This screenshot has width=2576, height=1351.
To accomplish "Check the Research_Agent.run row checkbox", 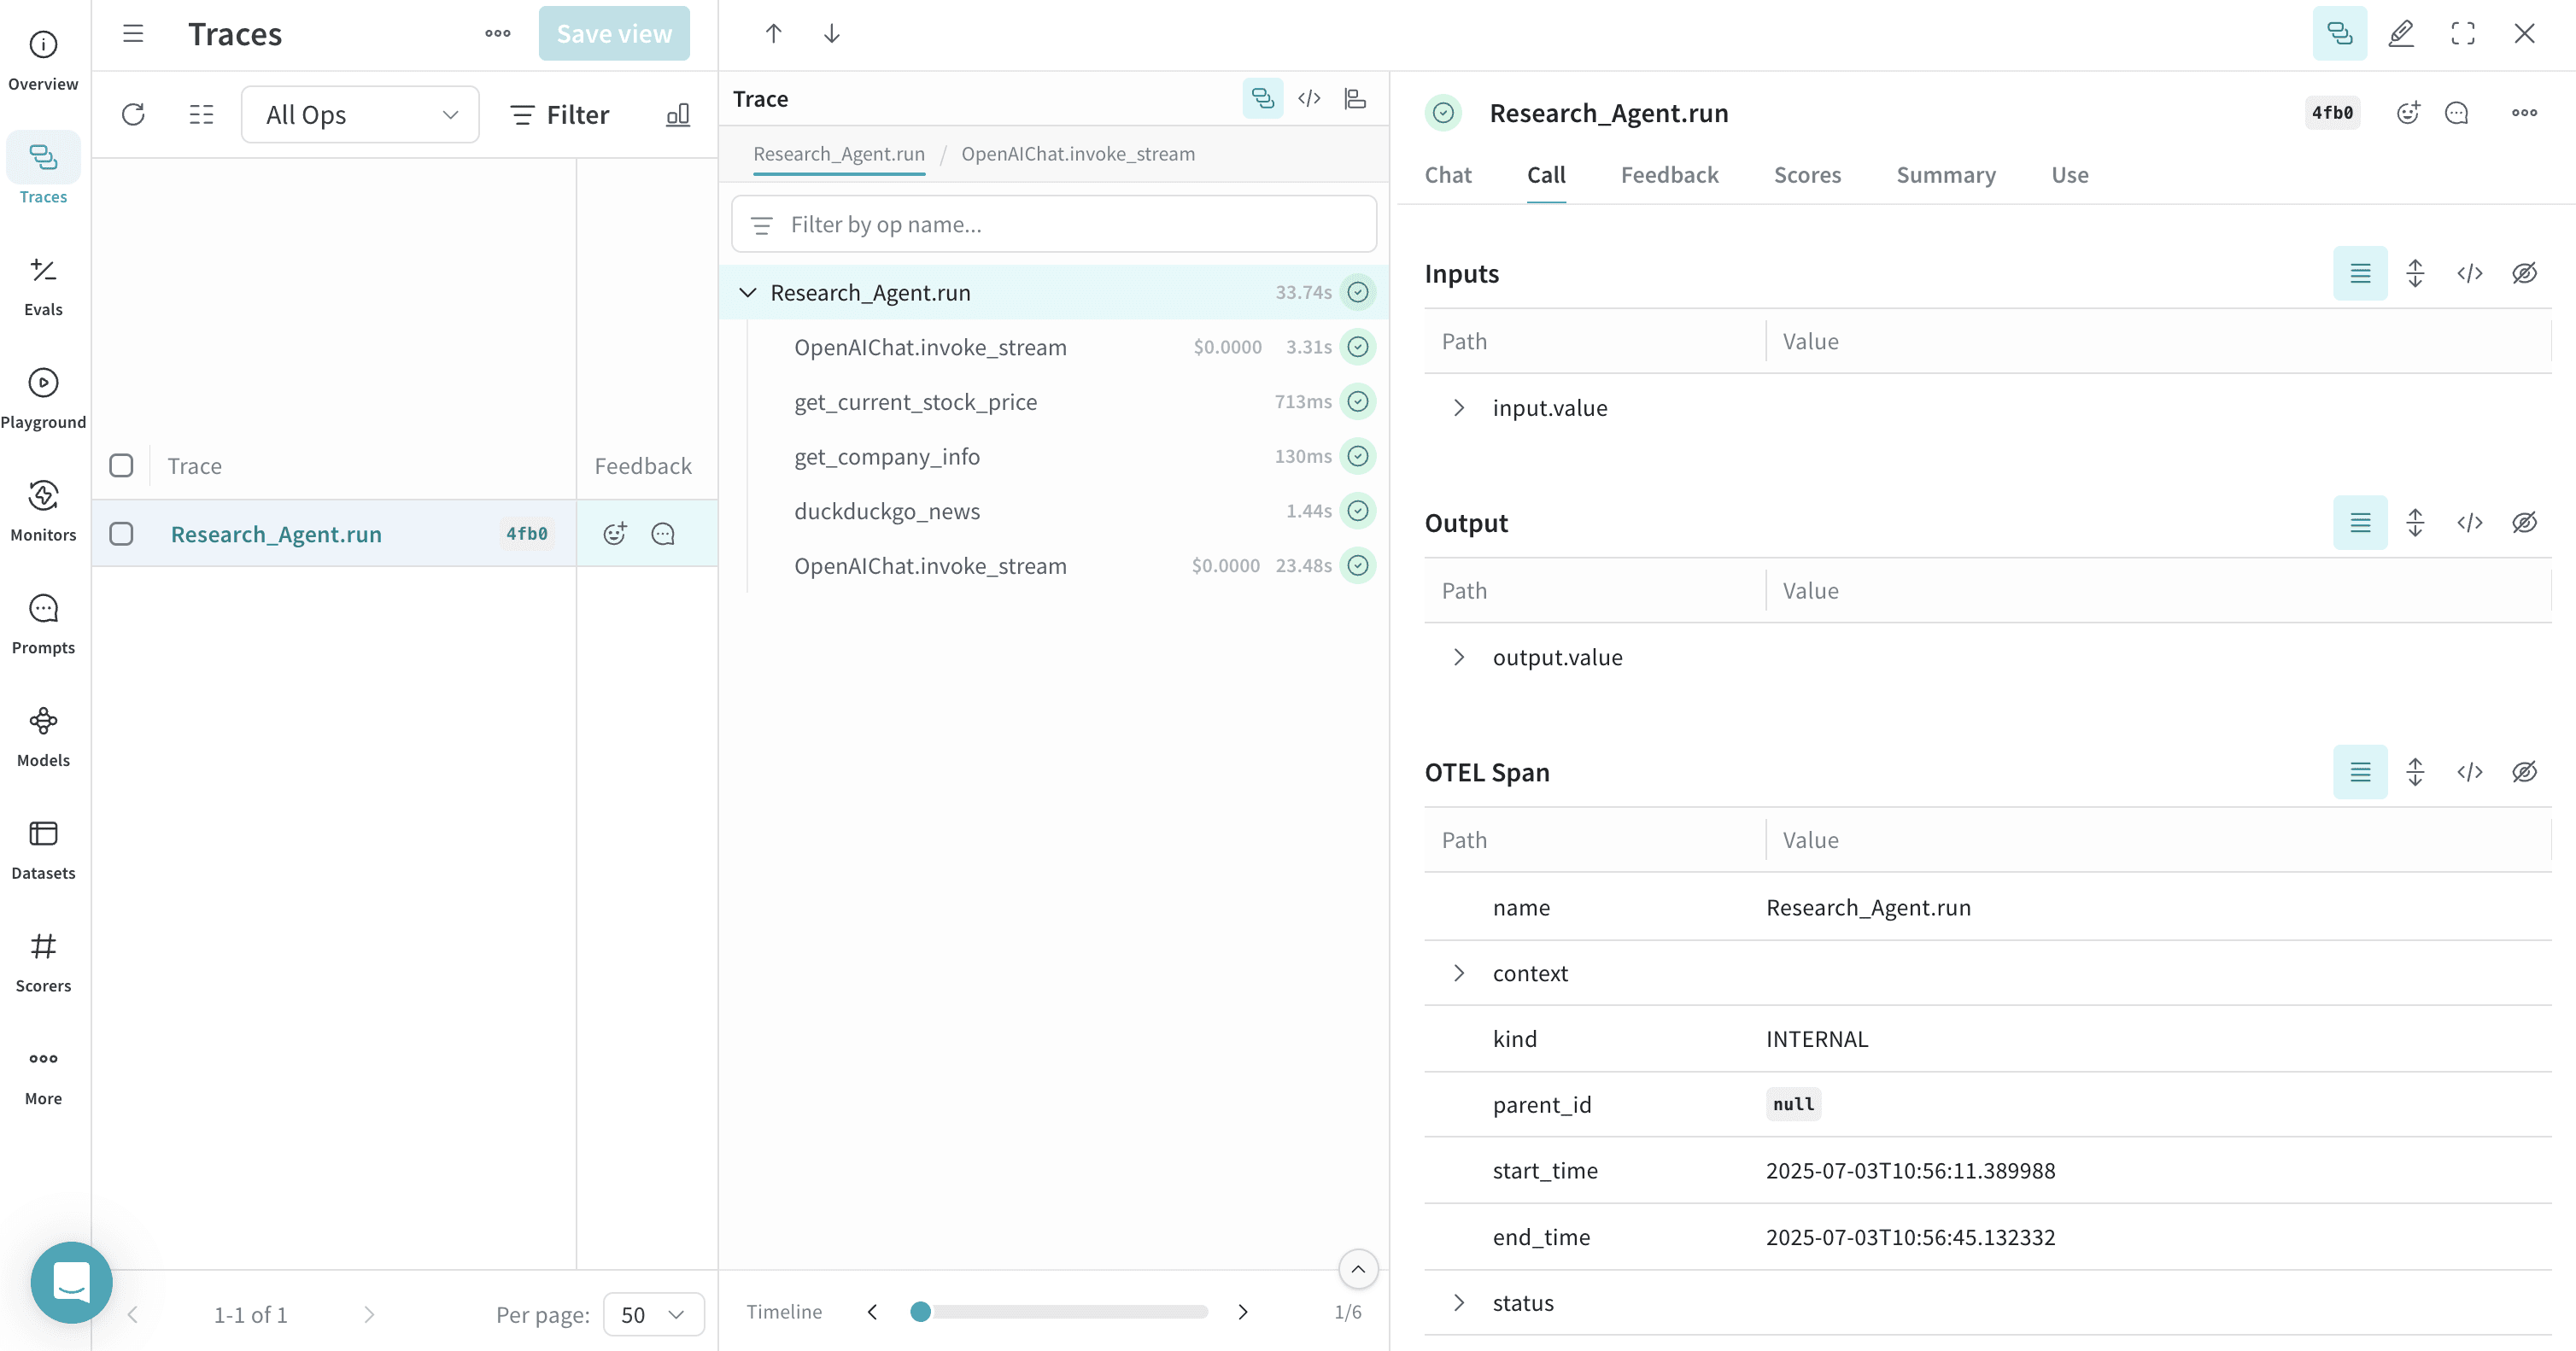I will 121,533.
